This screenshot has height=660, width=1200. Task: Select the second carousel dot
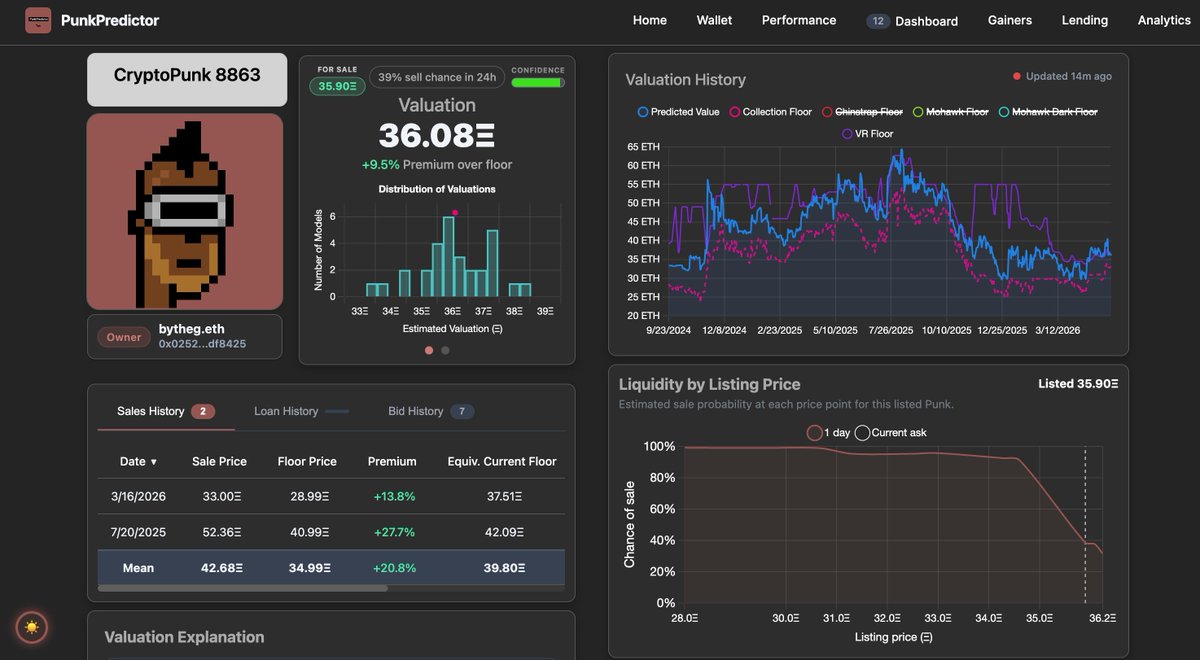(445, 350)
